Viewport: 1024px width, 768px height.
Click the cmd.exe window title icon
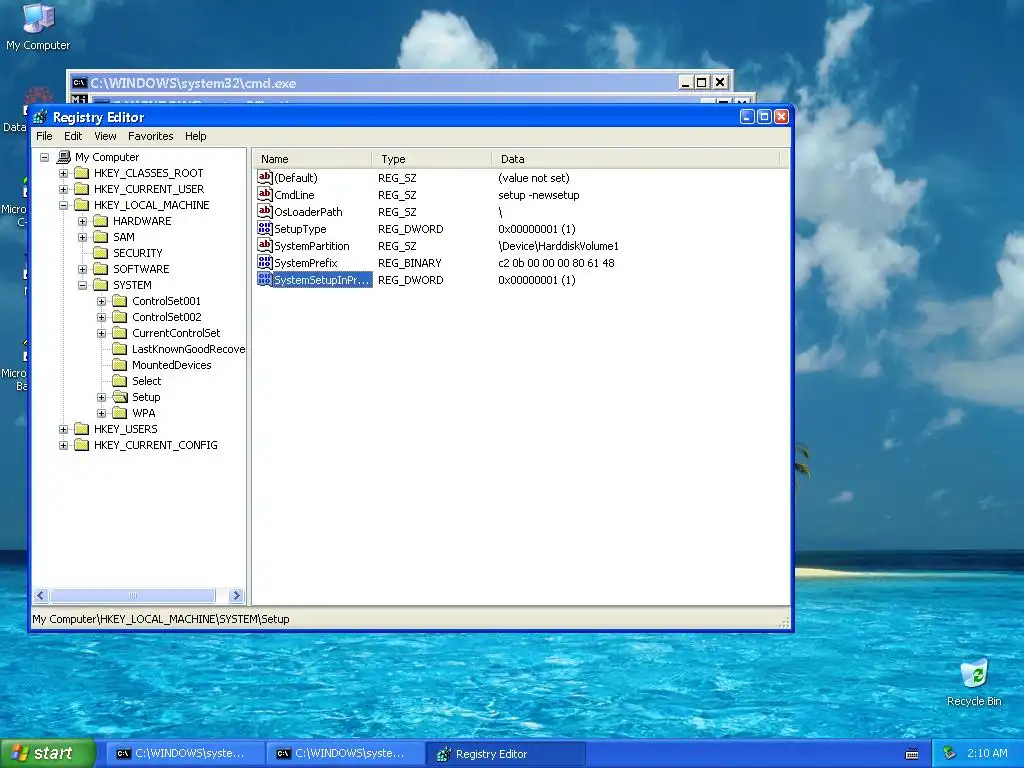point(79,82)
